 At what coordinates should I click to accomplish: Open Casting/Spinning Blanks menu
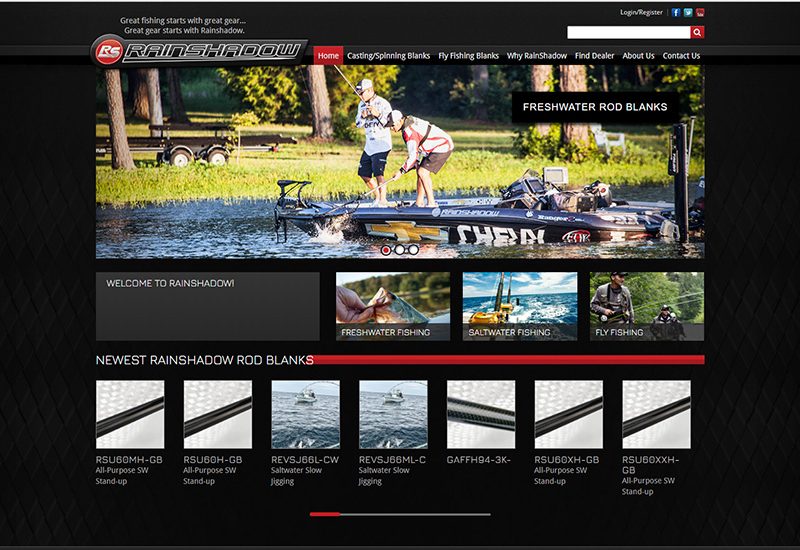coord(388,56)
